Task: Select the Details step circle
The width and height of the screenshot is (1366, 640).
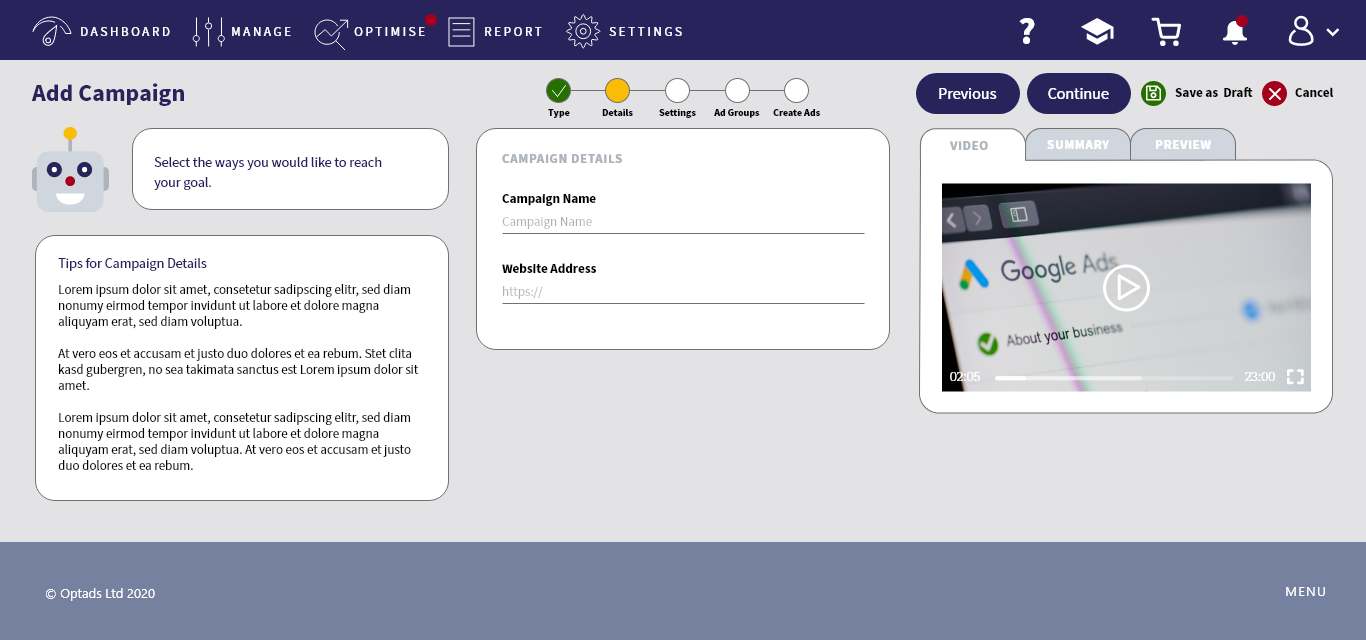Action: click(x=618, y=91)
